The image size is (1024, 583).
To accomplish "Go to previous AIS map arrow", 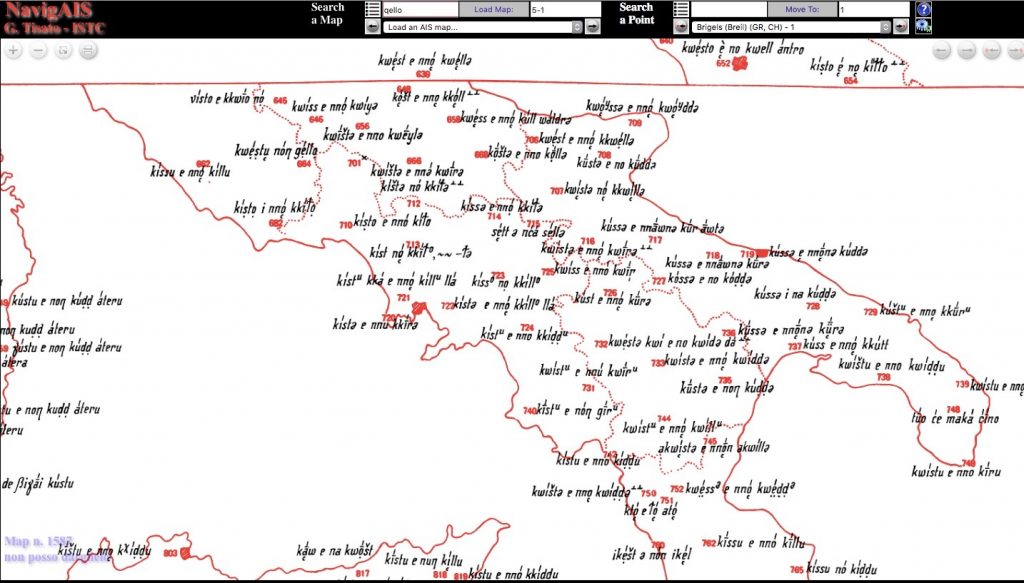I will 372,27.
